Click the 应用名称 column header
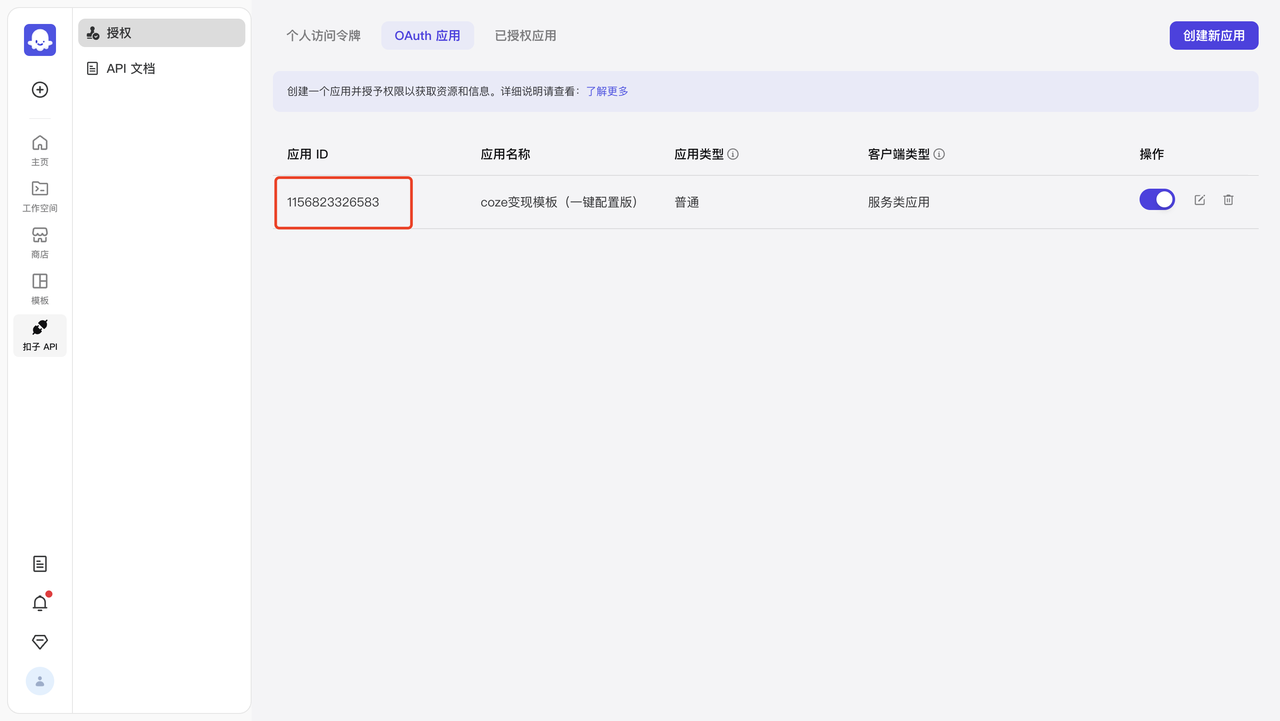 (x=505, y=154)
